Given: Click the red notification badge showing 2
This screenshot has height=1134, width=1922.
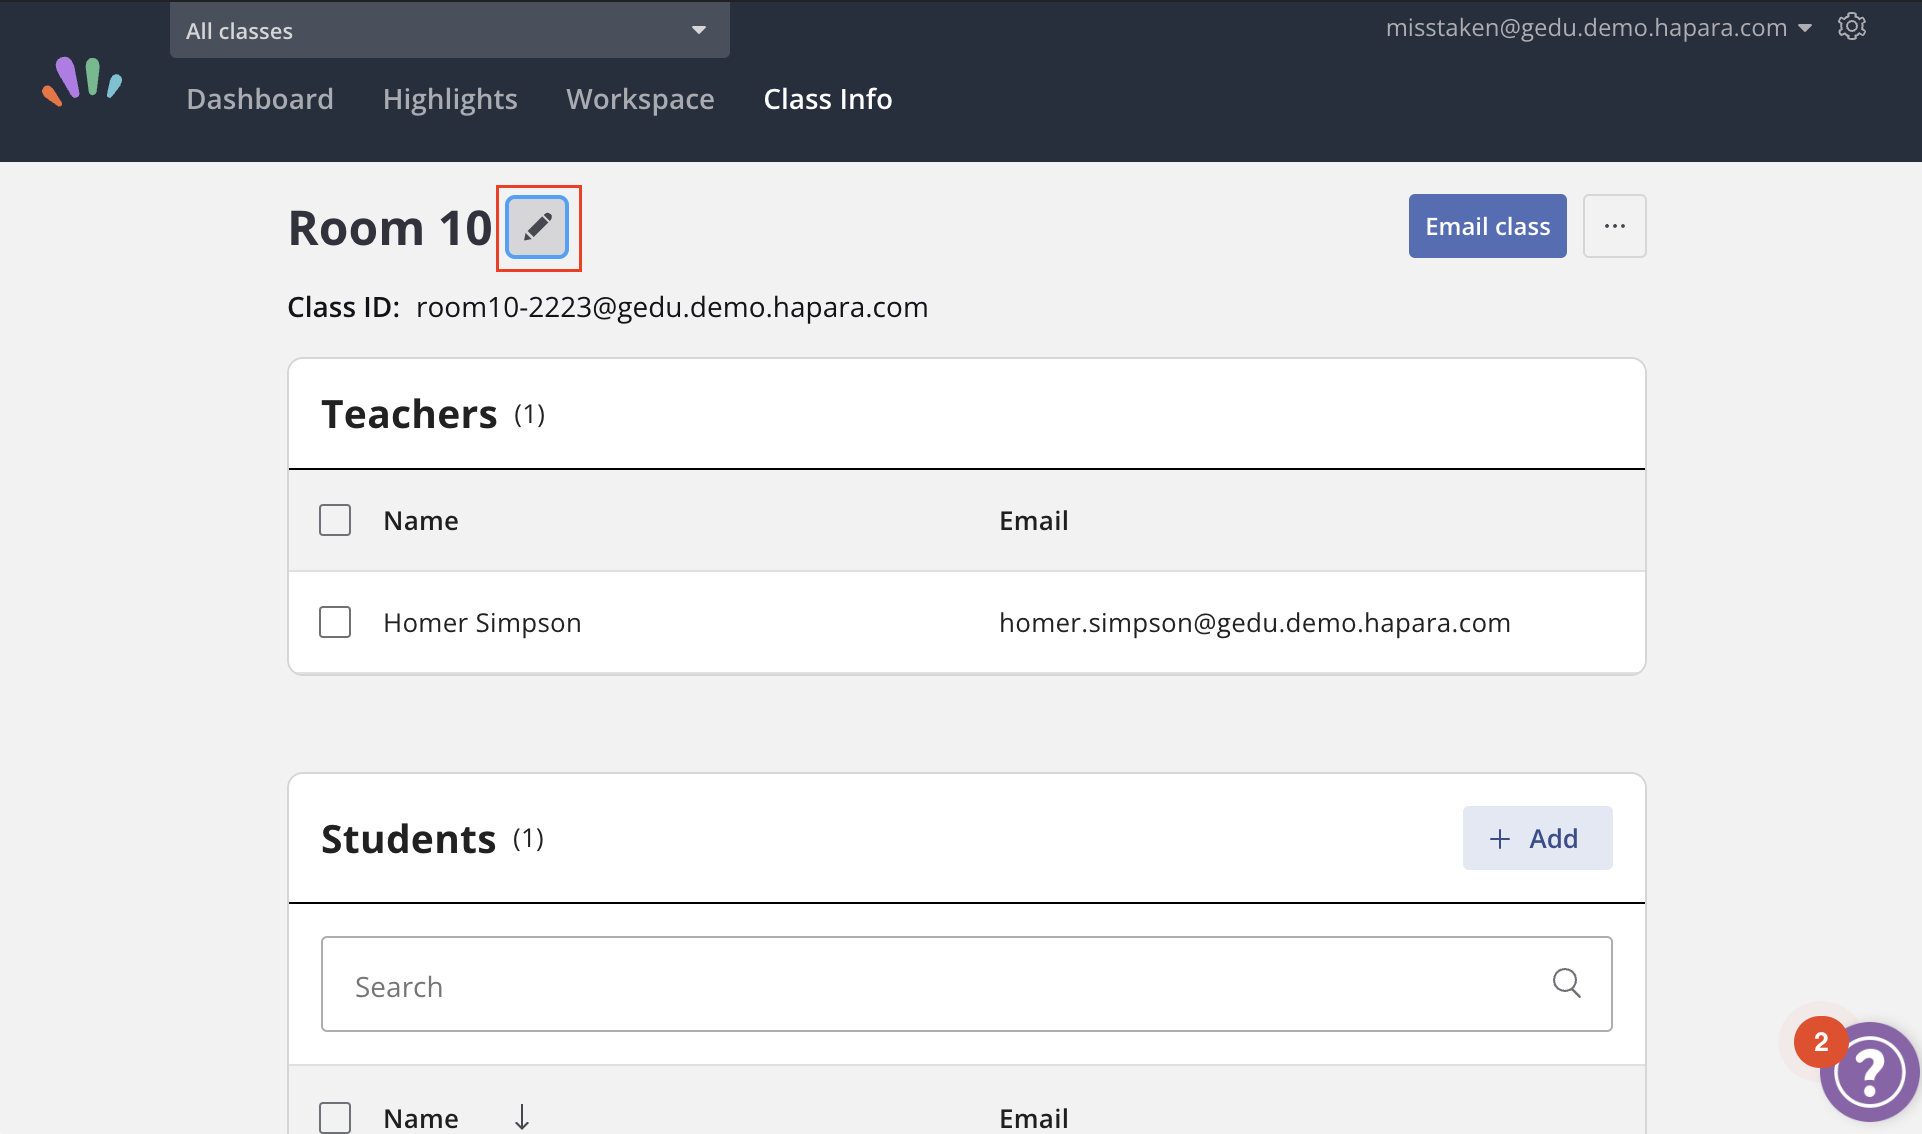Looking at the screenshot, I should (1821, 1042).
